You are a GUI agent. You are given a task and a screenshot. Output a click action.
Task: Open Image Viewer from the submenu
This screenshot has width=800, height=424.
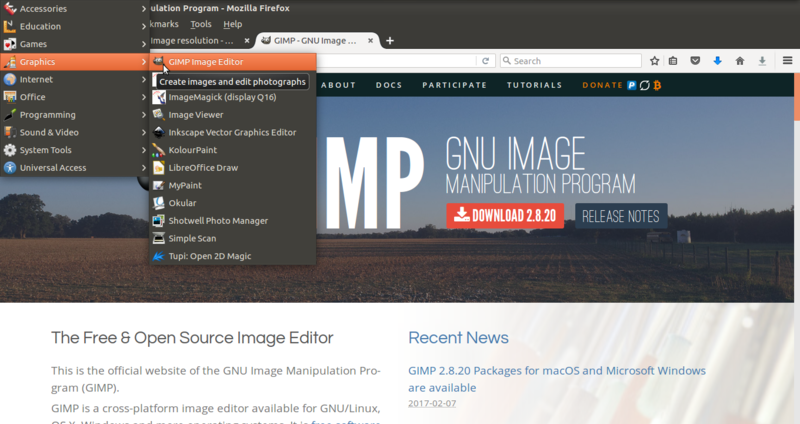[233, 115]
